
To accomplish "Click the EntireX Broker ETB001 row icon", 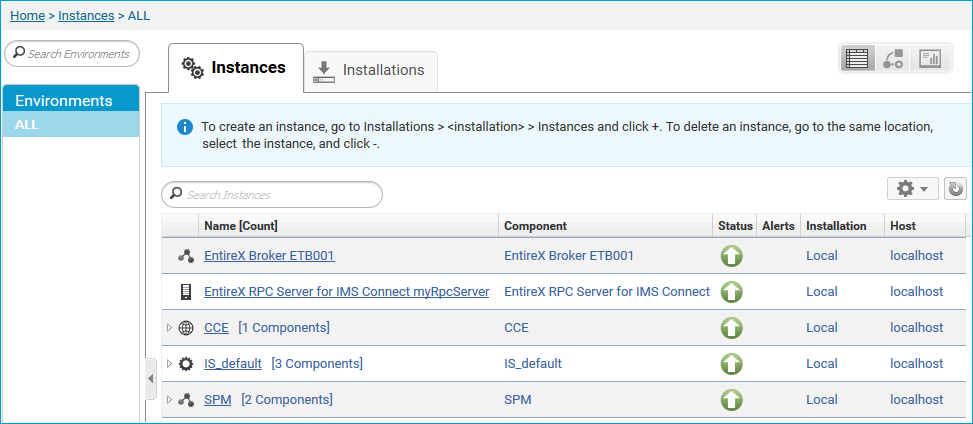I will [186, 256].
